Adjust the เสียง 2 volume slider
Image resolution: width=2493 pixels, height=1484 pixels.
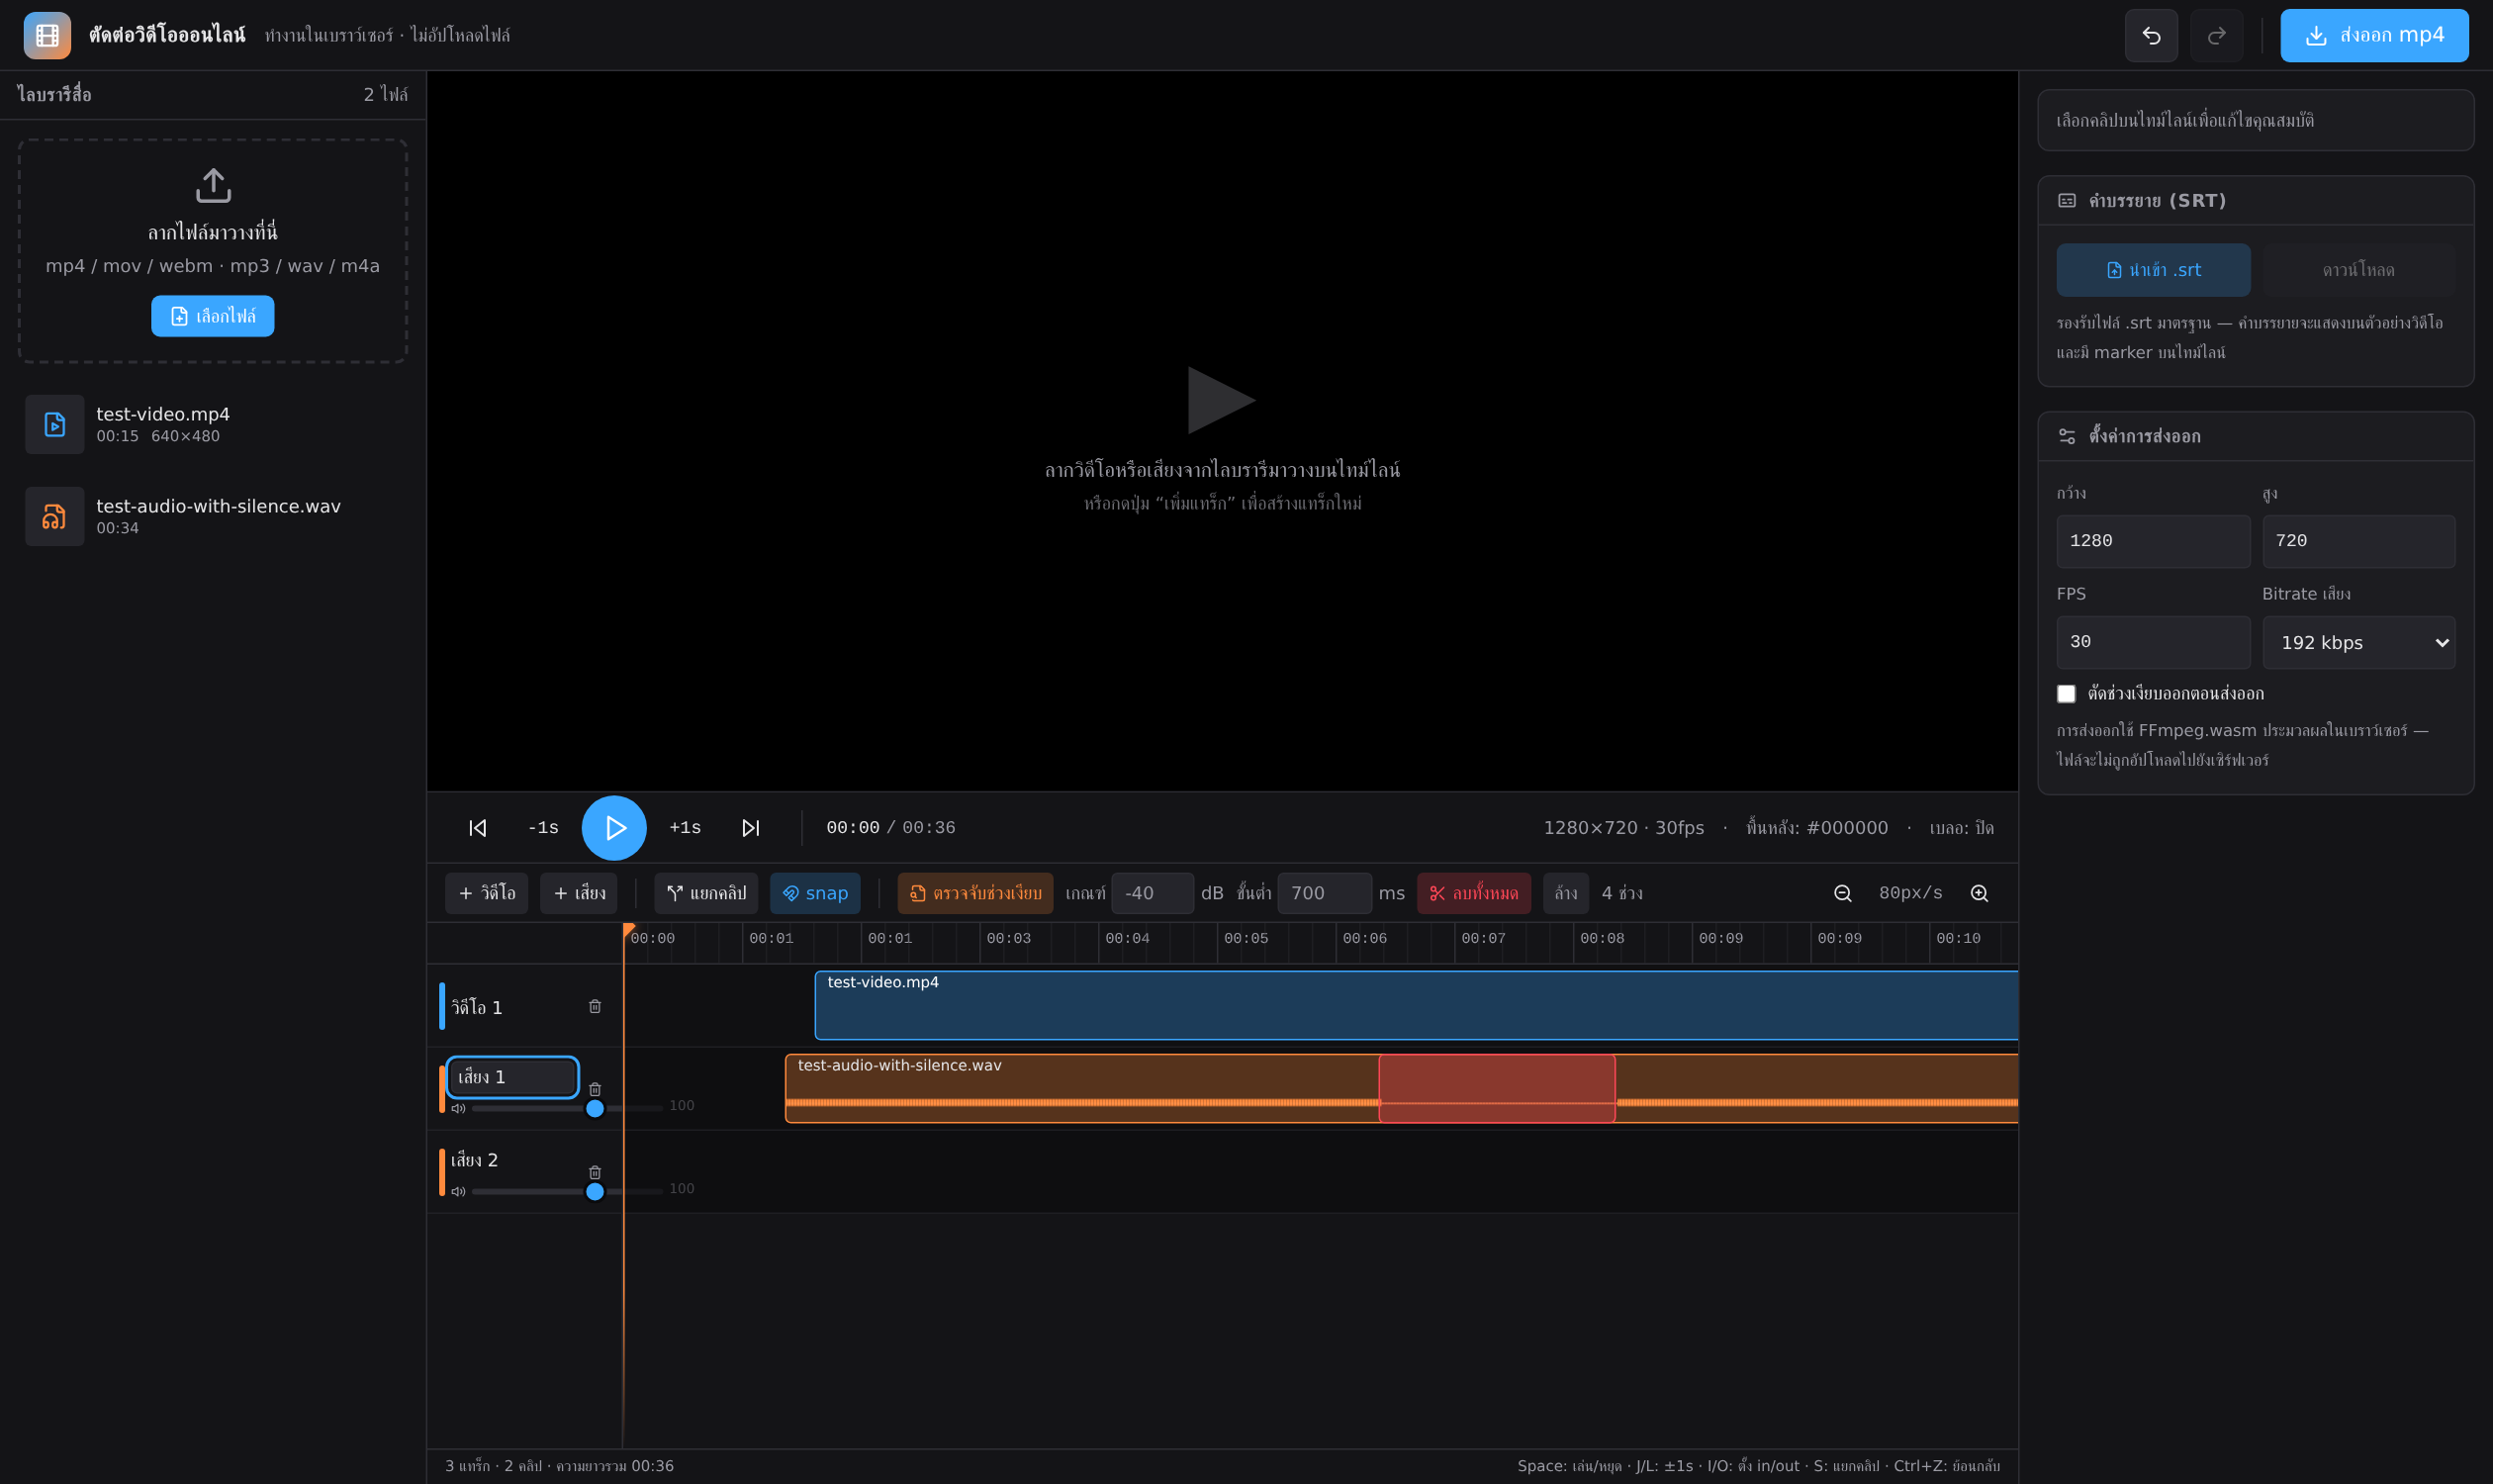[x=567, y=1191]
